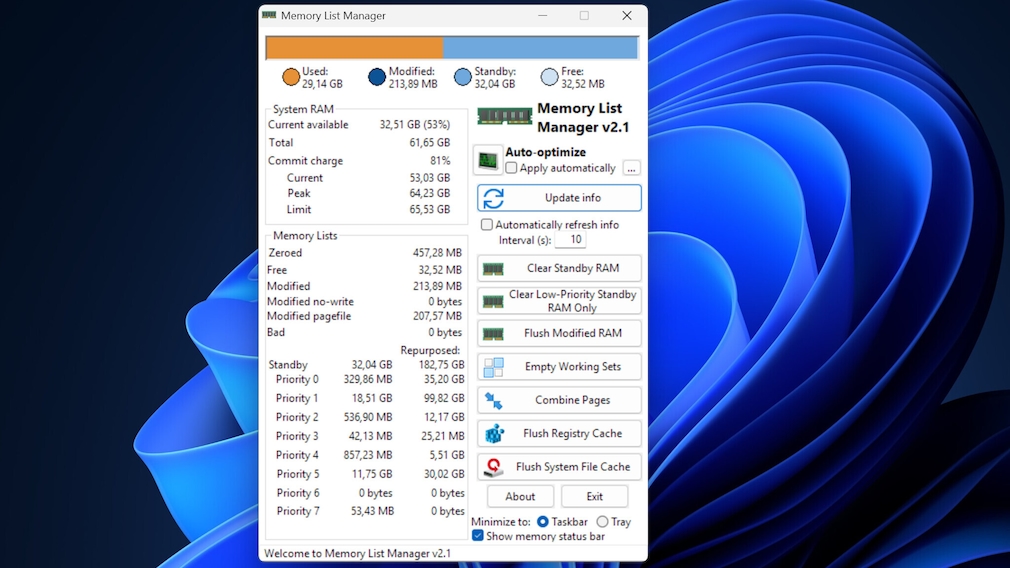Click the Combine Pages arrows icon
This screenshot has height=568, width=1010.
[493, 401]
